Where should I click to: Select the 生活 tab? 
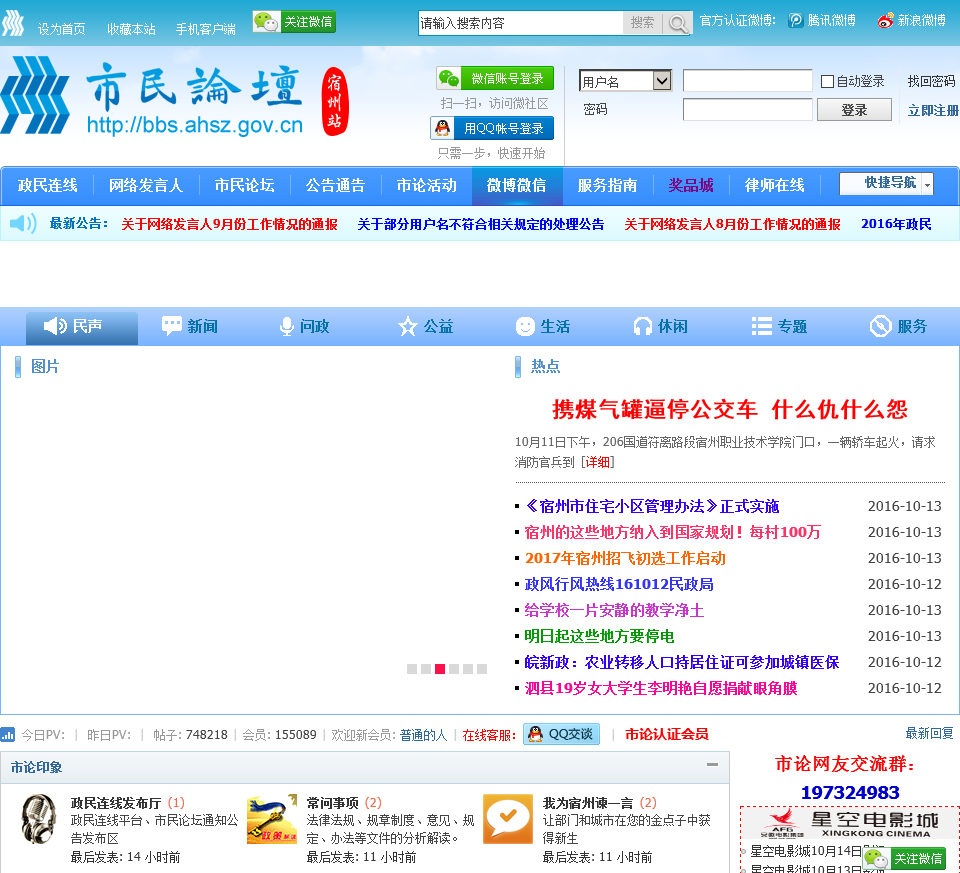tap(543, 326)
